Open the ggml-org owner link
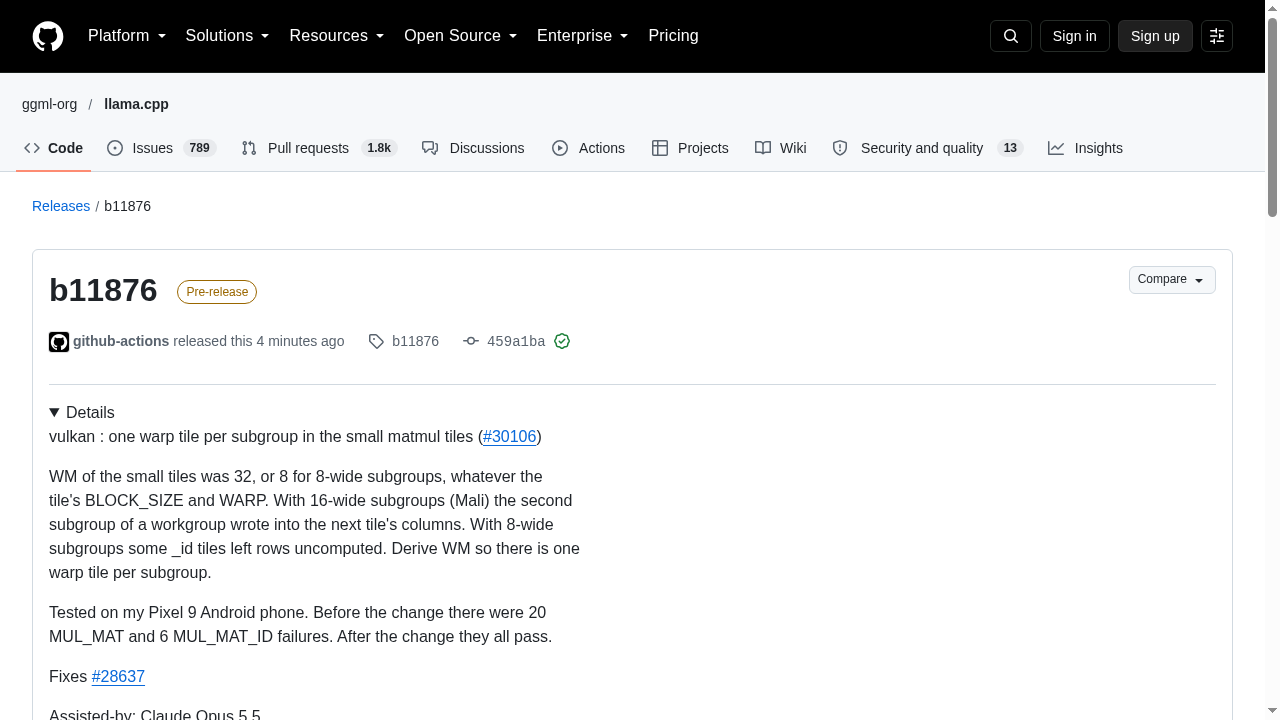The image size is (1280, 720). [49, 104]
